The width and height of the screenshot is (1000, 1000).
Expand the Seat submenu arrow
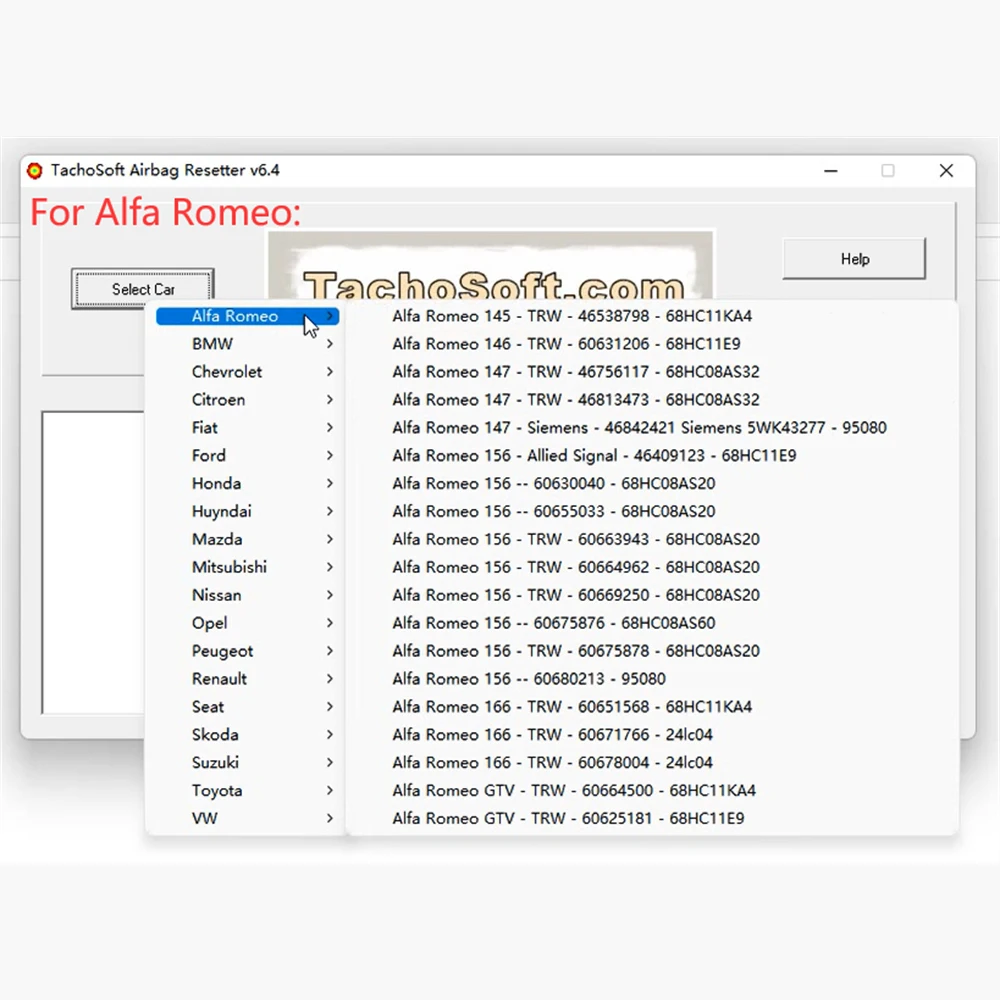(330, 707)
